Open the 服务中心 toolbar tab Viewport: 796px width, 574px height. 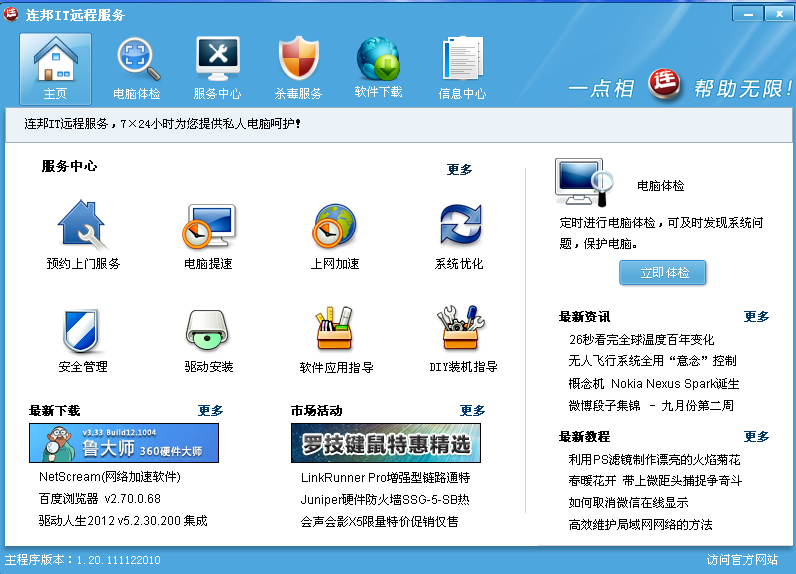point(217,68)
